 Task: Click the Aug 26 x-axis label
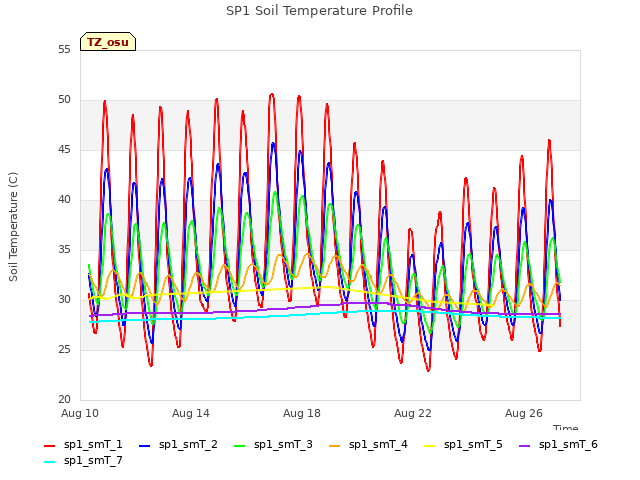[524, 413]
